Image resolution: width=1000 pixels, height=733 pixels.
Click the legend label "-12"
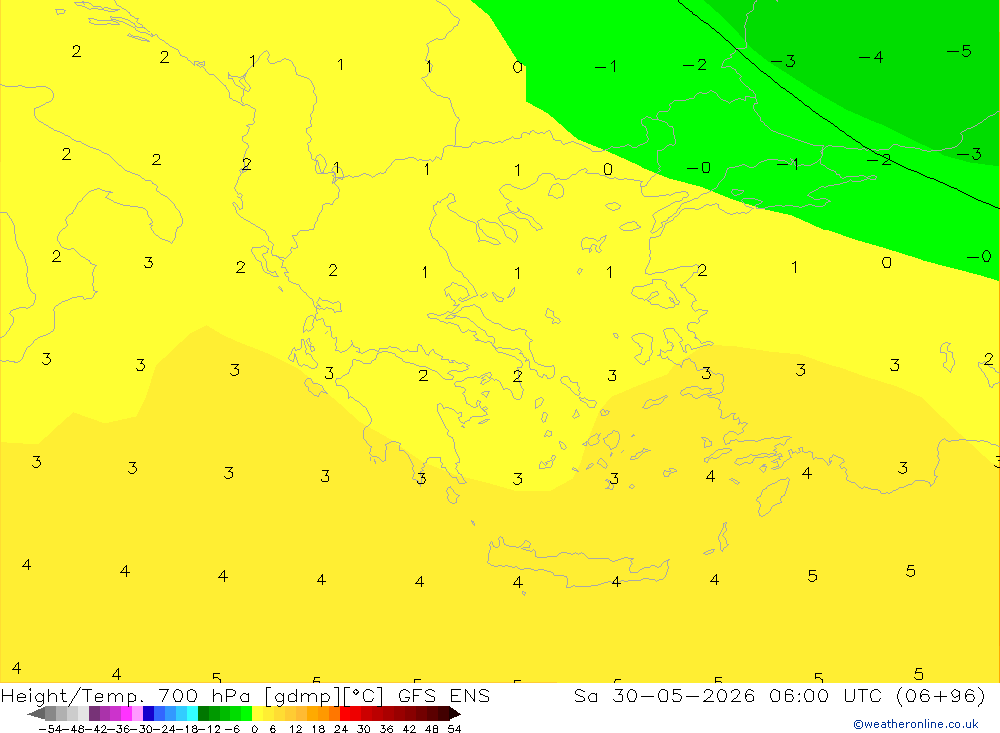click(210, 729)
